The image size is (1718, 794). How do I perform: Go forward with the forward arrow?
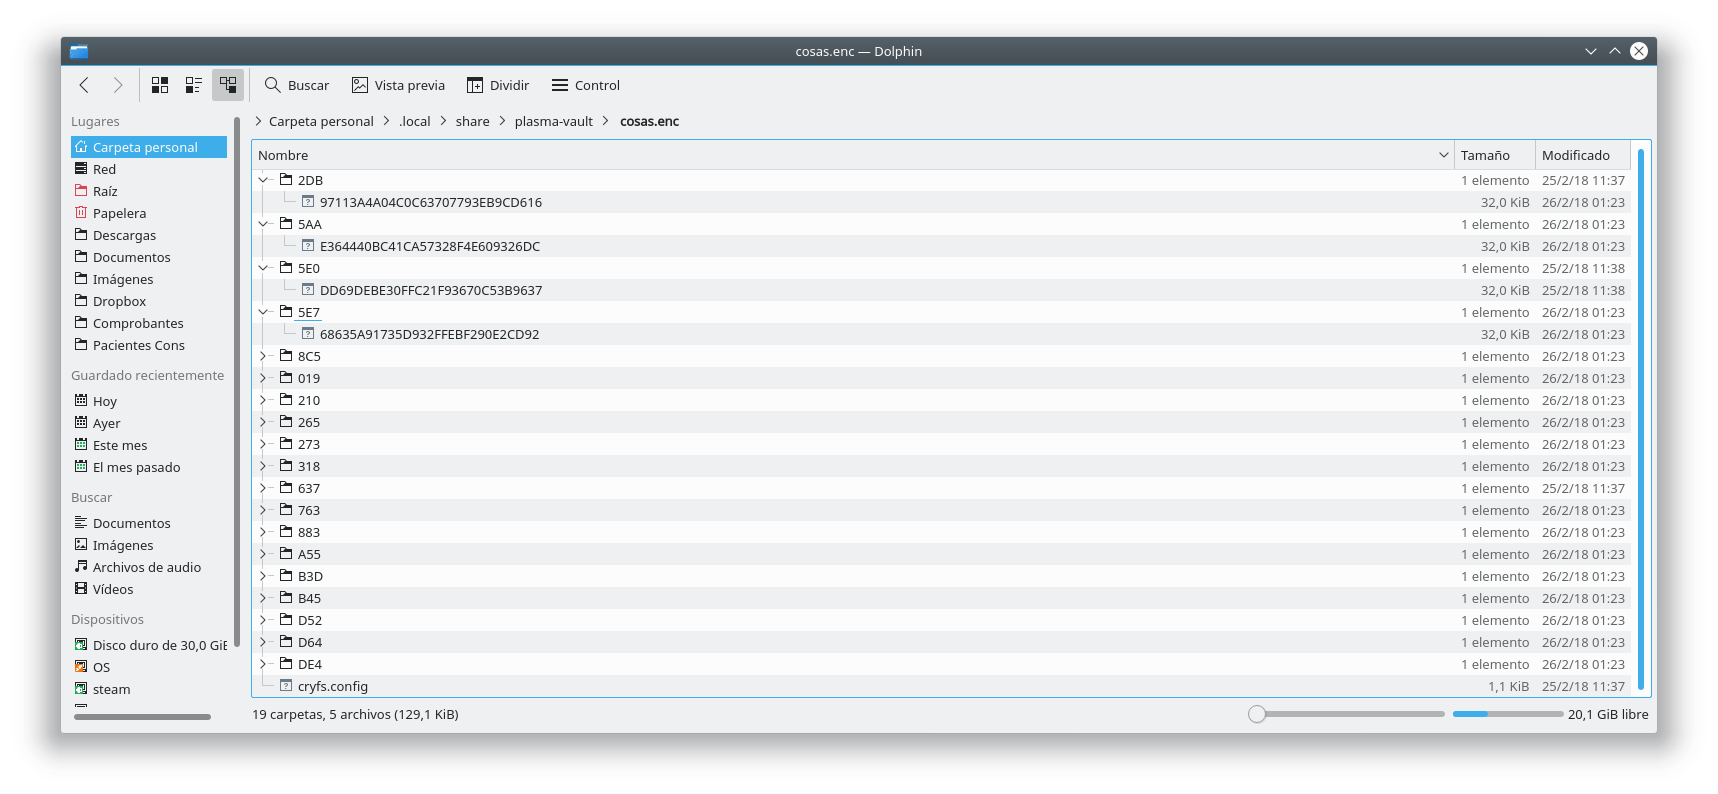pyautogui.click(x=118, y=85)
